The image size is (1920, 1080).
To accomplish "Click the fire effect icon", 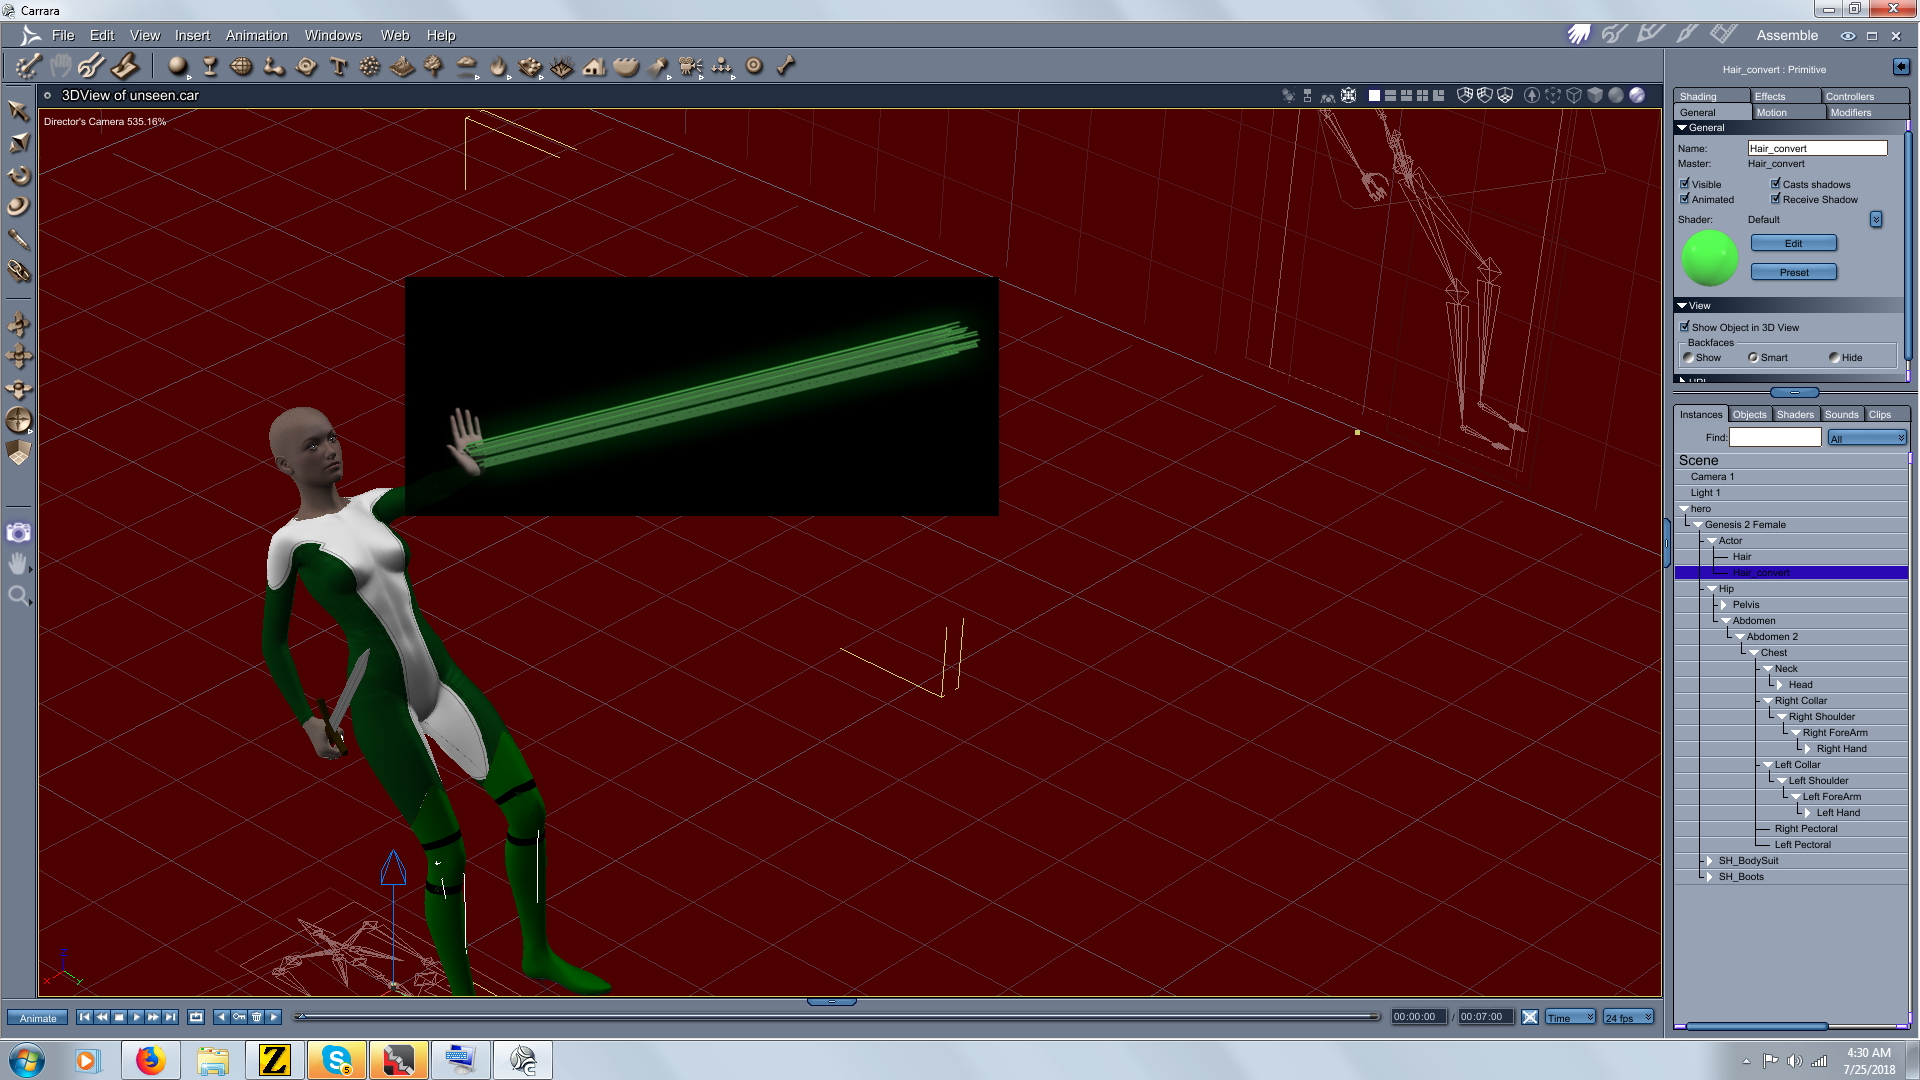I will (x=498, y=66).
